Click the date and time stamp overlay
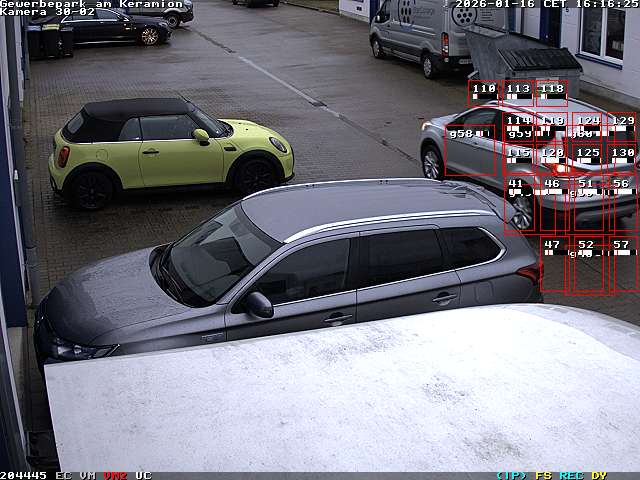Viewport: 640px width, 480px height. coord(546,4)
